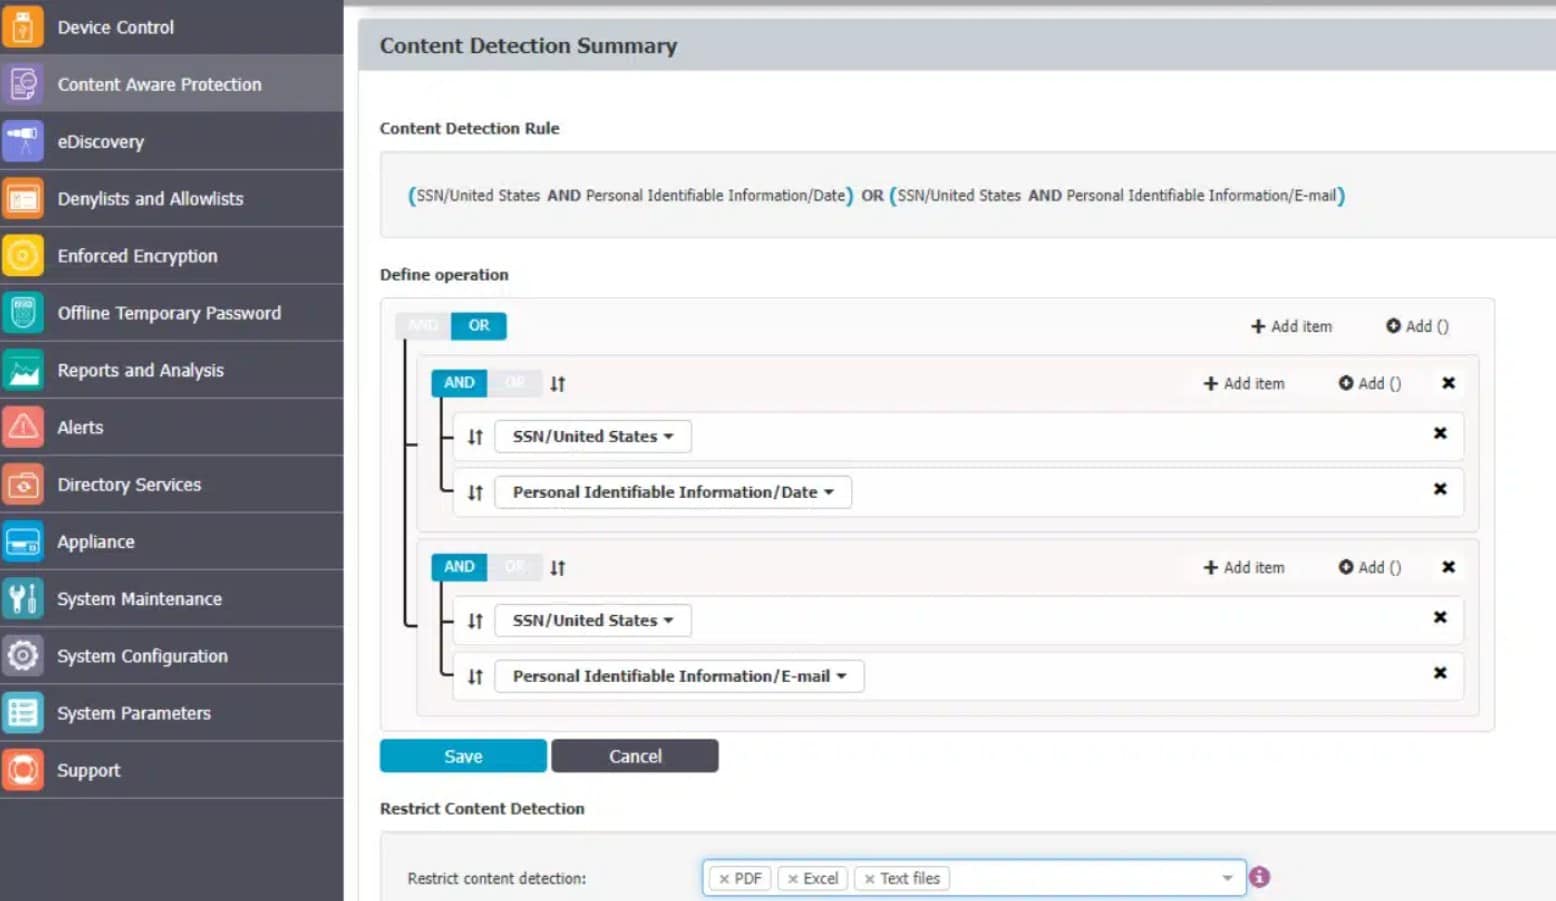Cancel the operation editing
Viewport: 1556px width, 901px height.
(635, 756)
